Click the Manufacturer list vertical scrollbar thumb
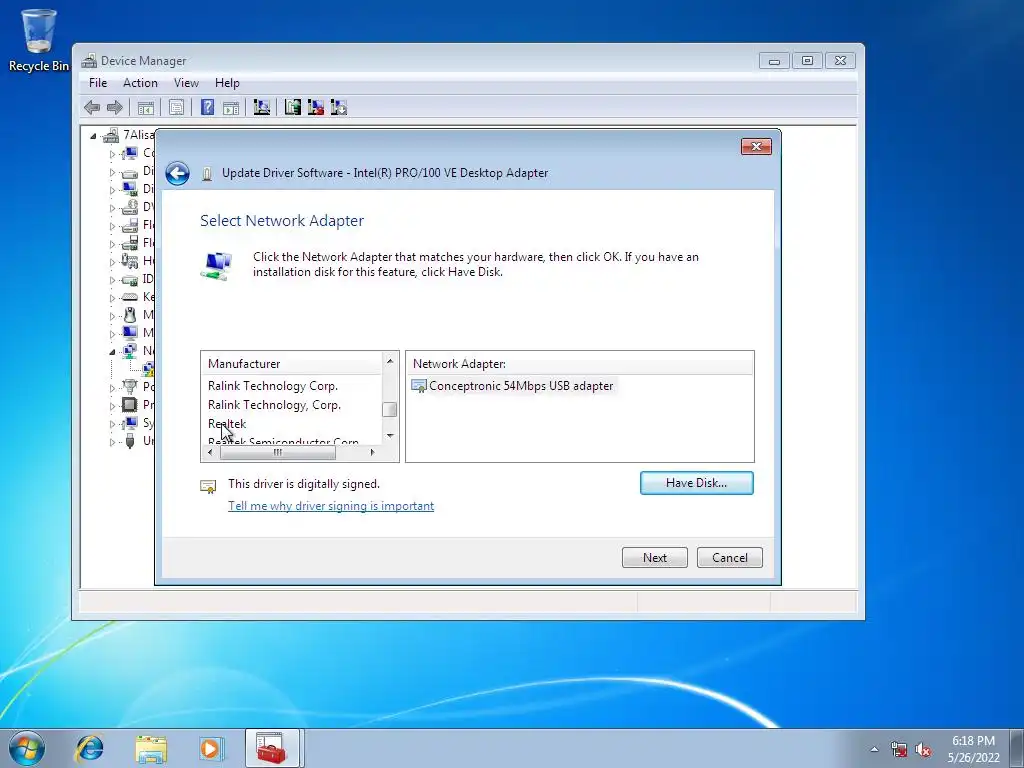The image size is (1024, 768). pos(390,409)
